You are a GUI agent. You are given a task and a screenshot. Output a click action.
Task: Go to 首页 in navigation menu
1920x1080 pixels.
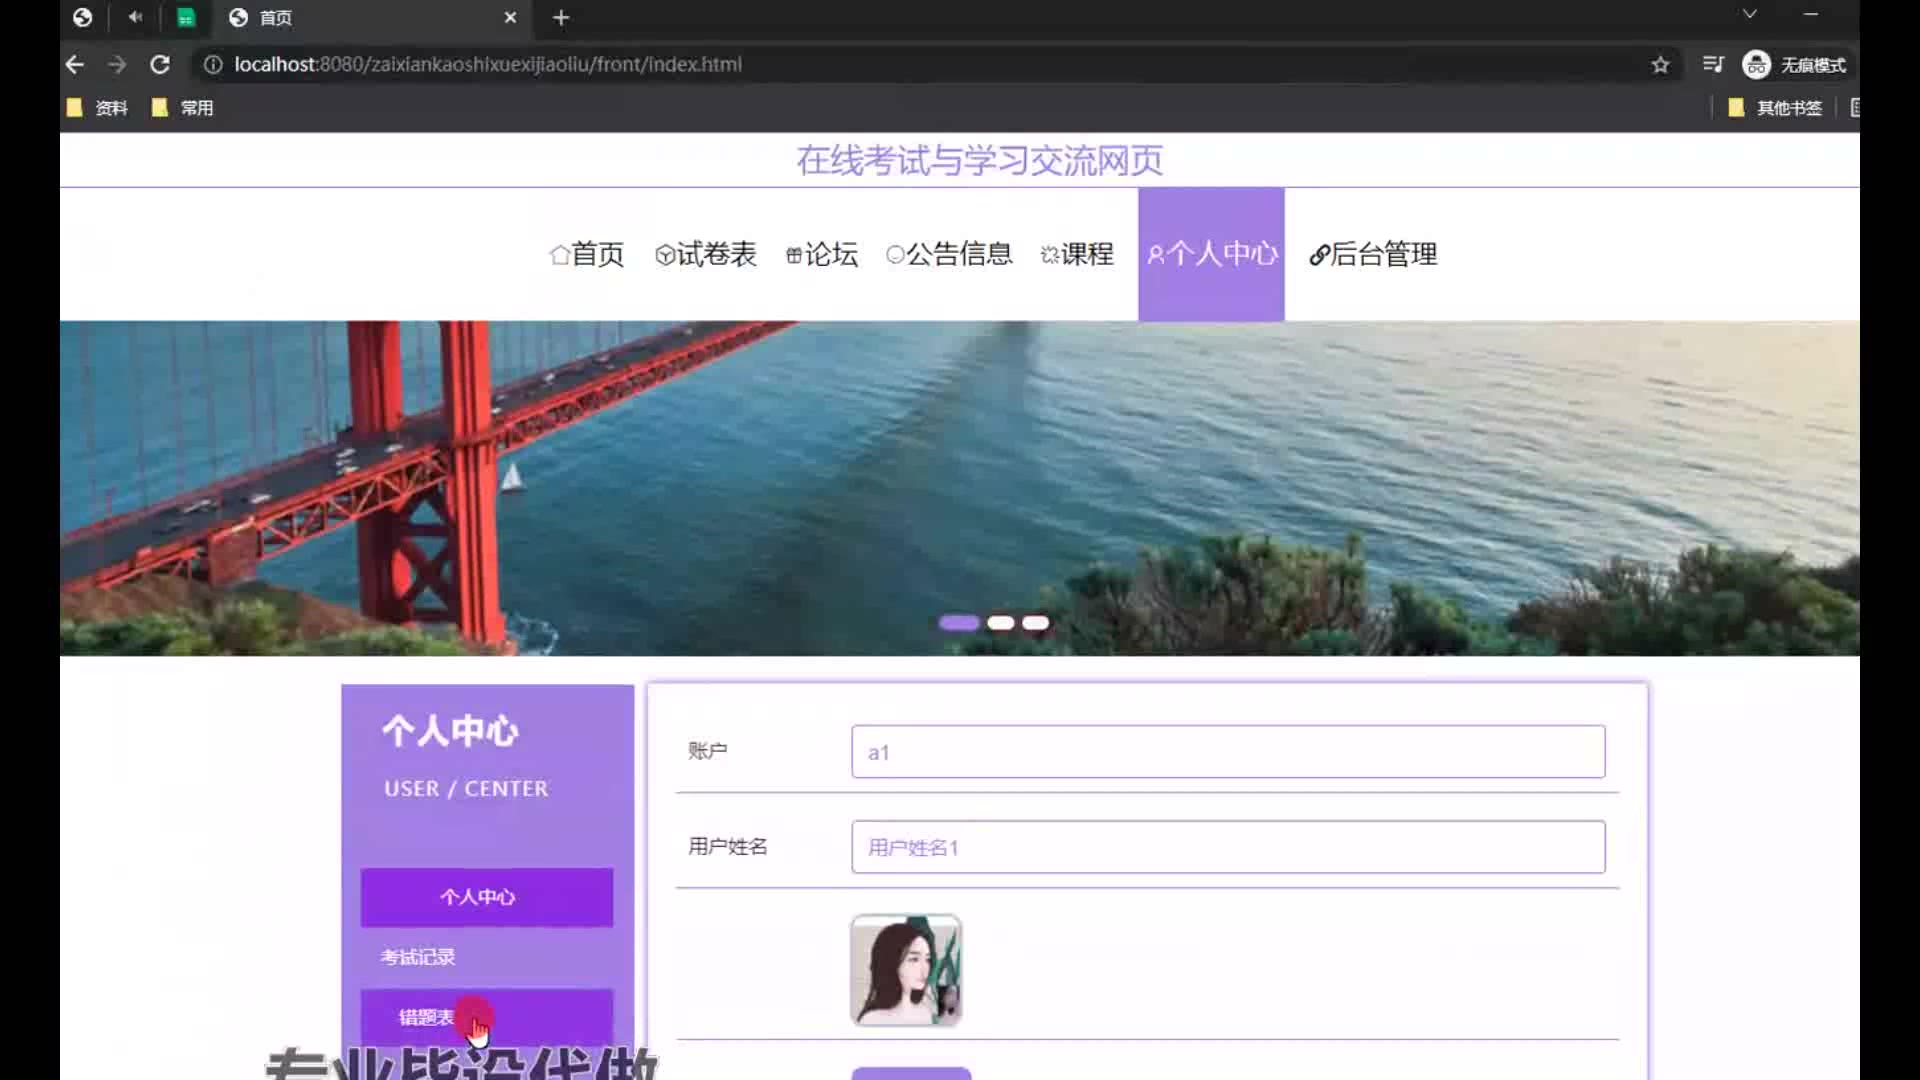(x=587, y=254)
